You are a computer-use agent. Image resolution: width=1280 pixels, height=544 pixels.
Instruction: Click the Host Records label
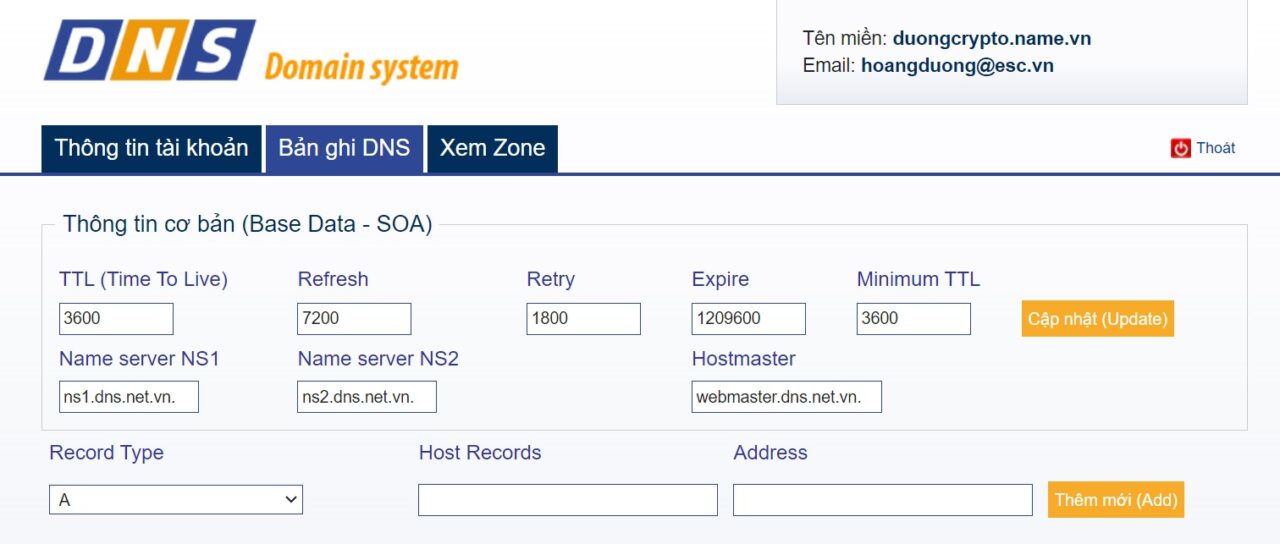tap(480, 453)
